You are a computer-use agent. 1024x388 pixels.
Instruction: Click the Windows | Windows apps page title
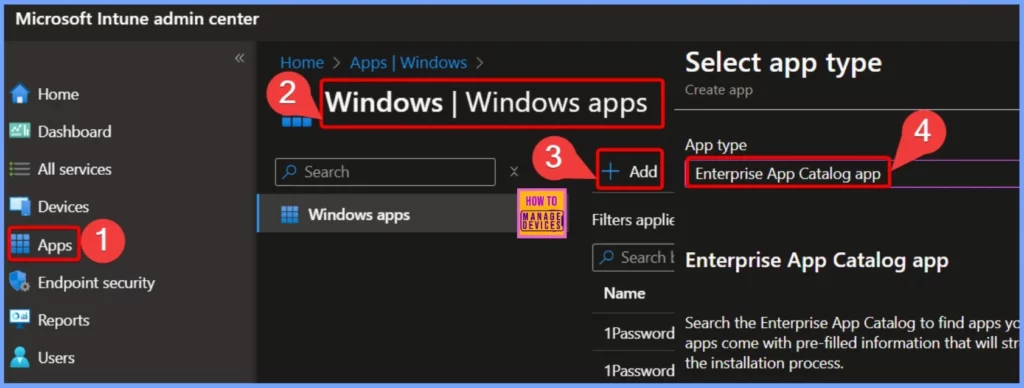click(487, 103)
